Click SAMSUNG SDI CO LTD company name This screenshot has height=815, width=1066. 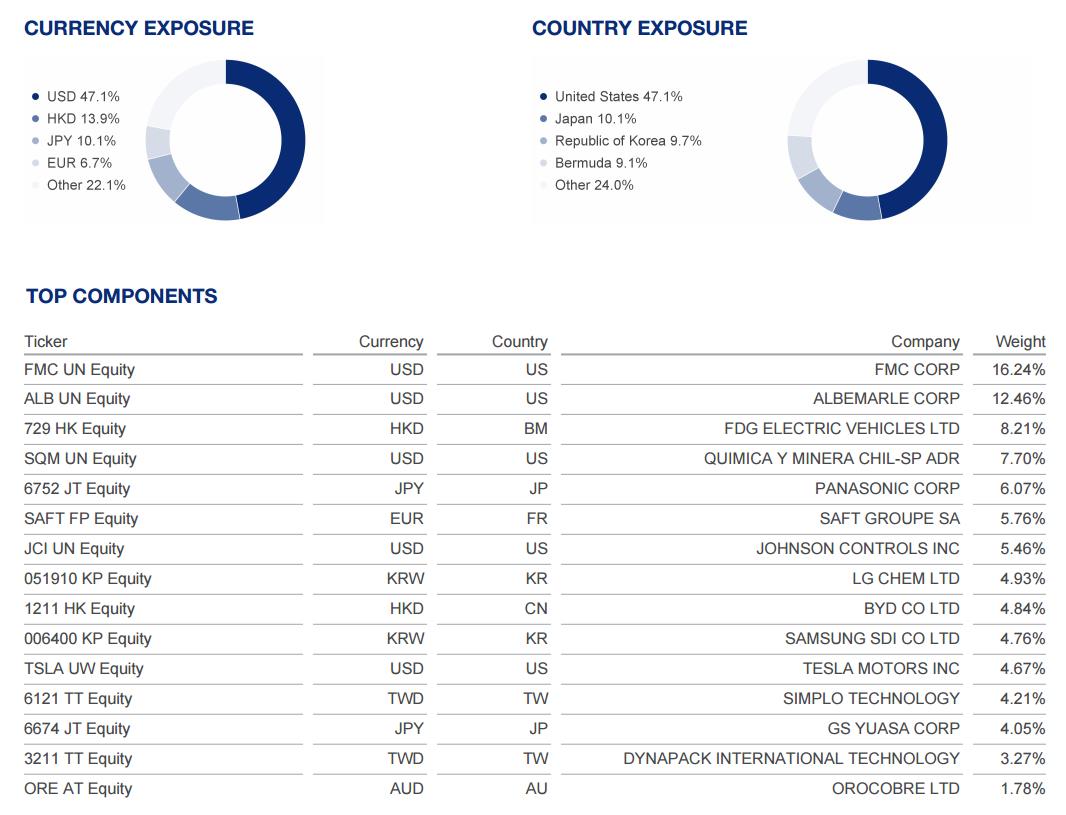click(x=872, y=638)
